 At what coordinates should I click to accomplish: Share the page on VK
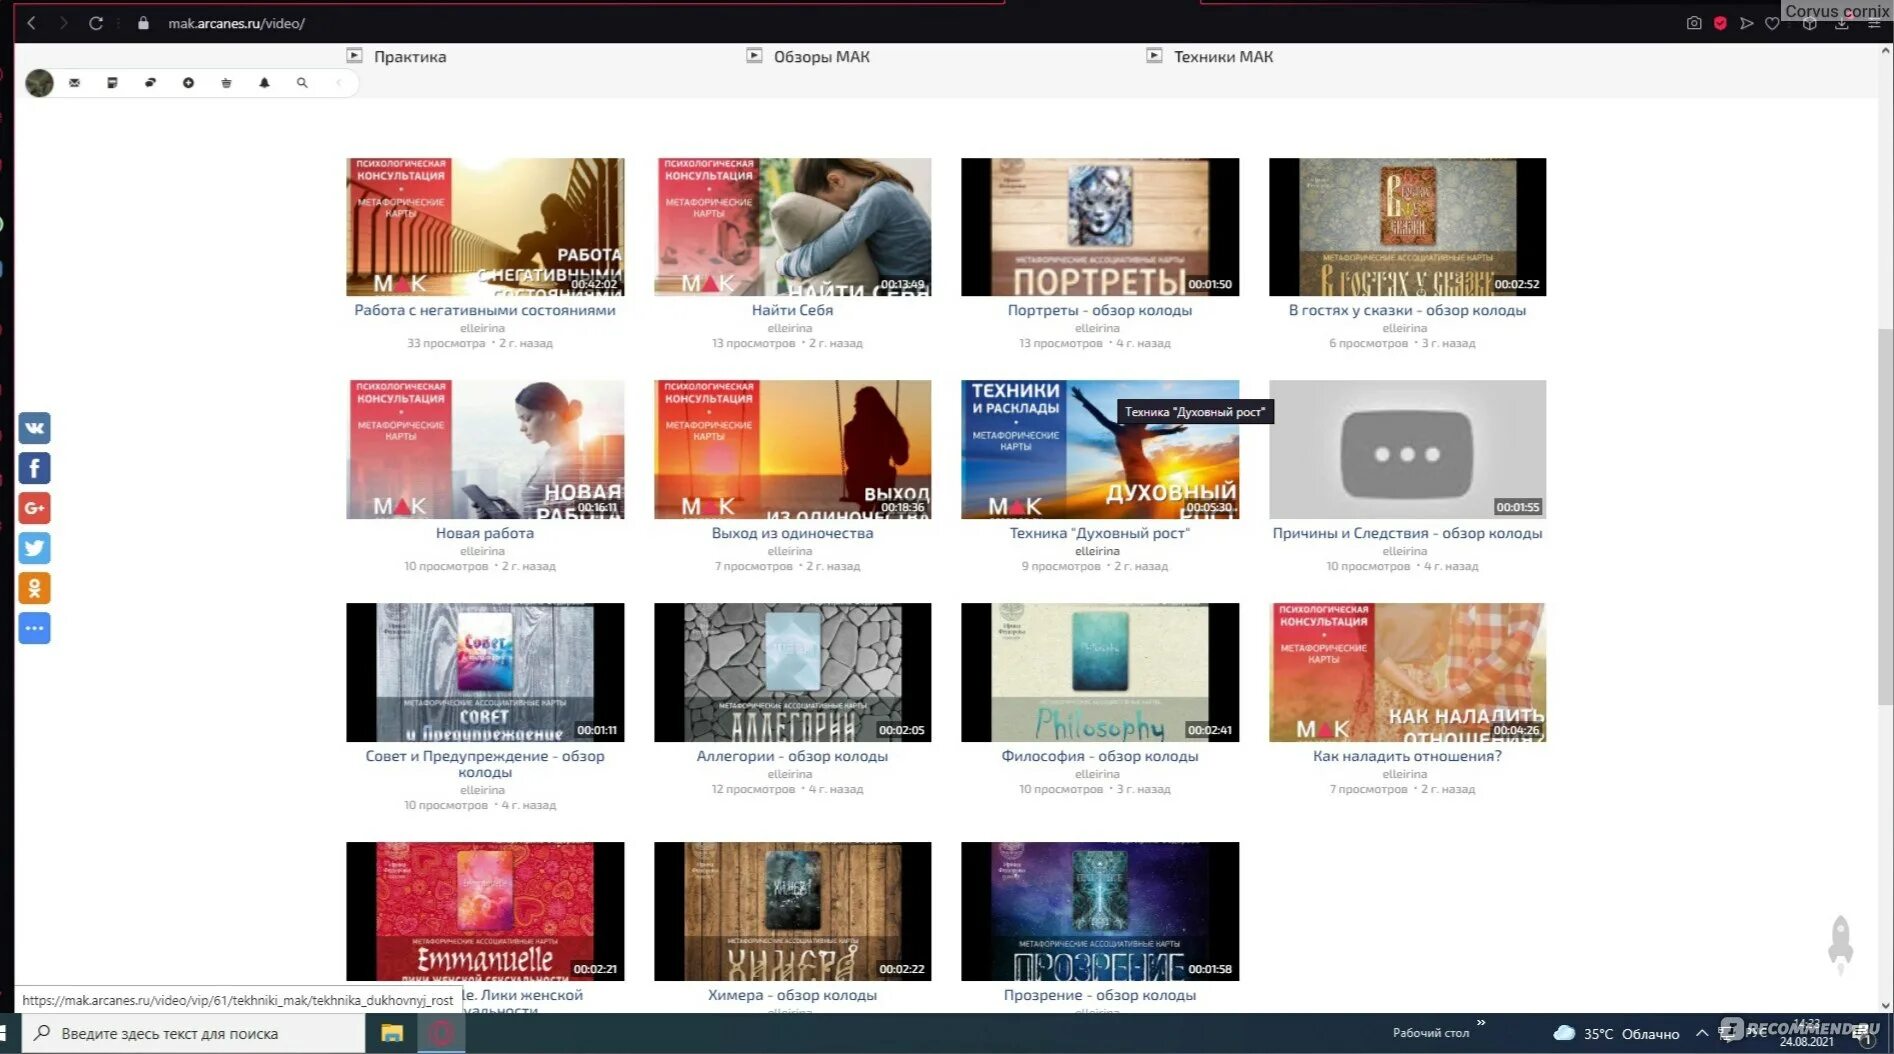point(34,428)
